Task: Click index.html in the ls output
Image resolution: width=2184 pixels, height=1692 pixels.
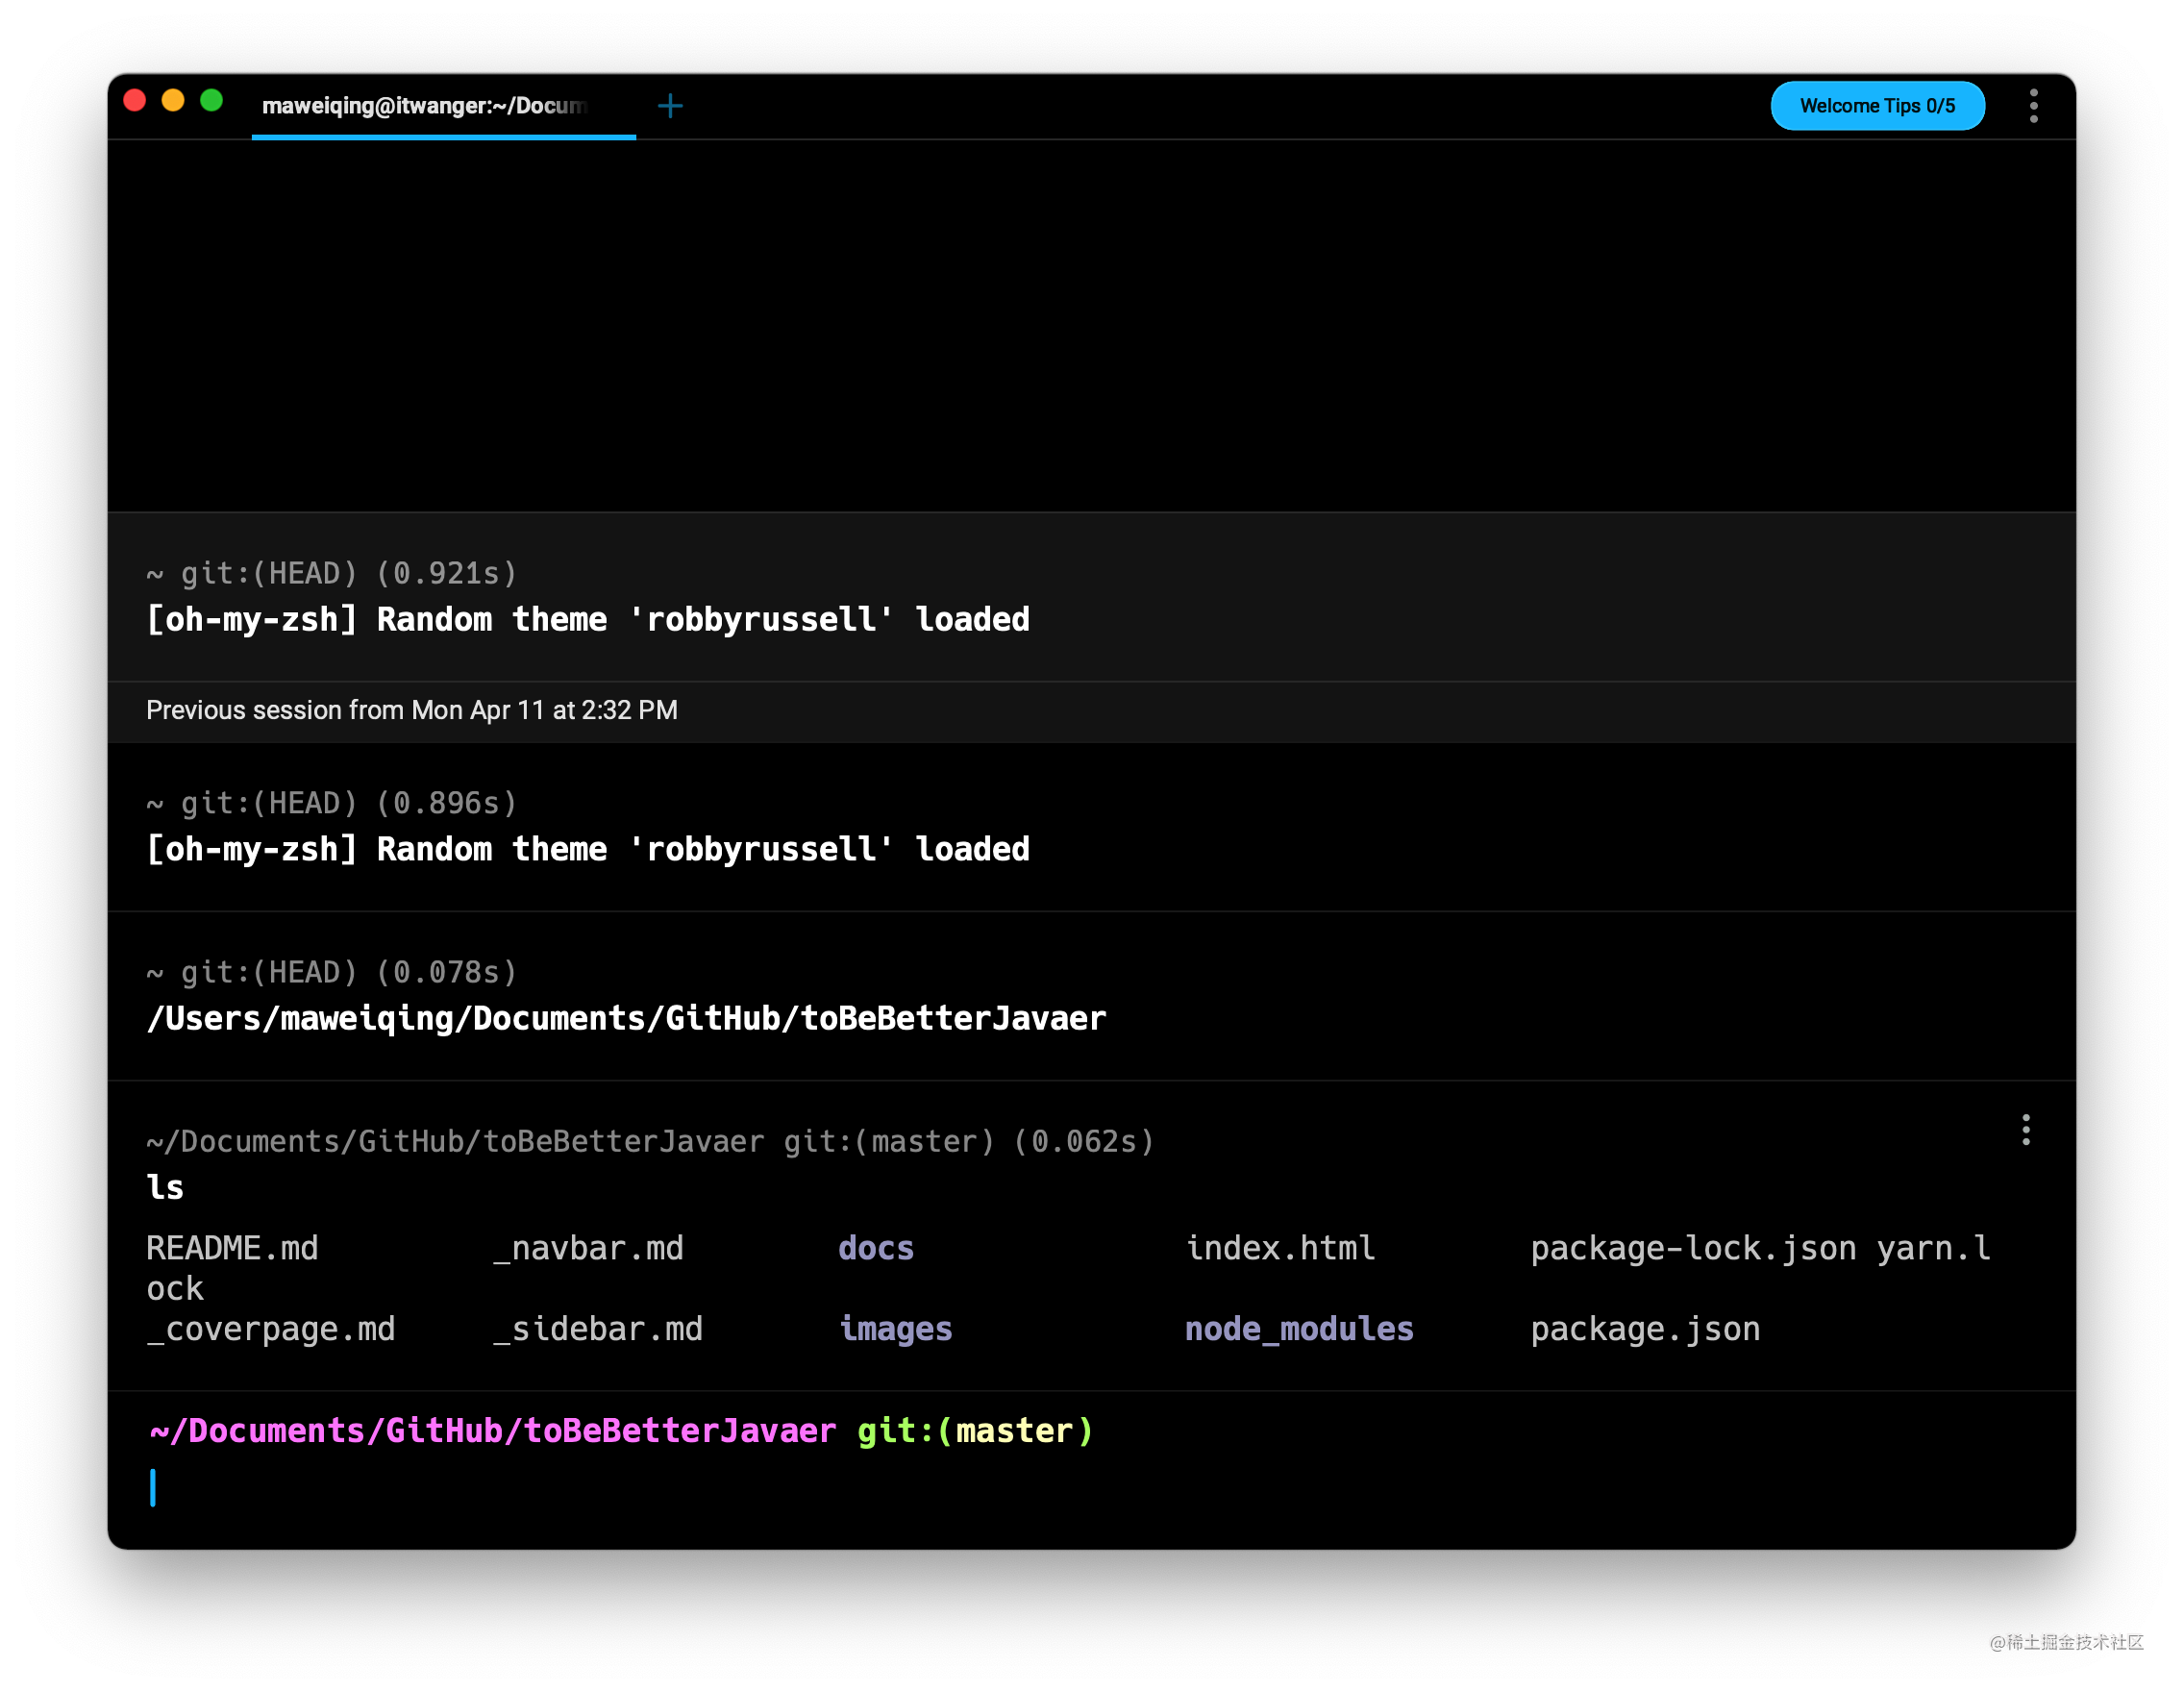Action: [1280, 1248]
